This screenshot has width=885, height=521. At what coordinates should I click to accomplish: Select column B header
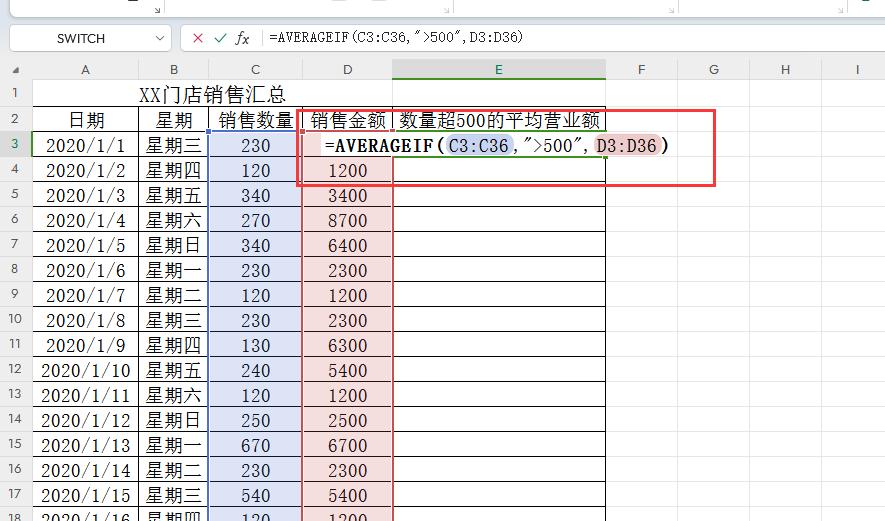[x=174, y=69]
